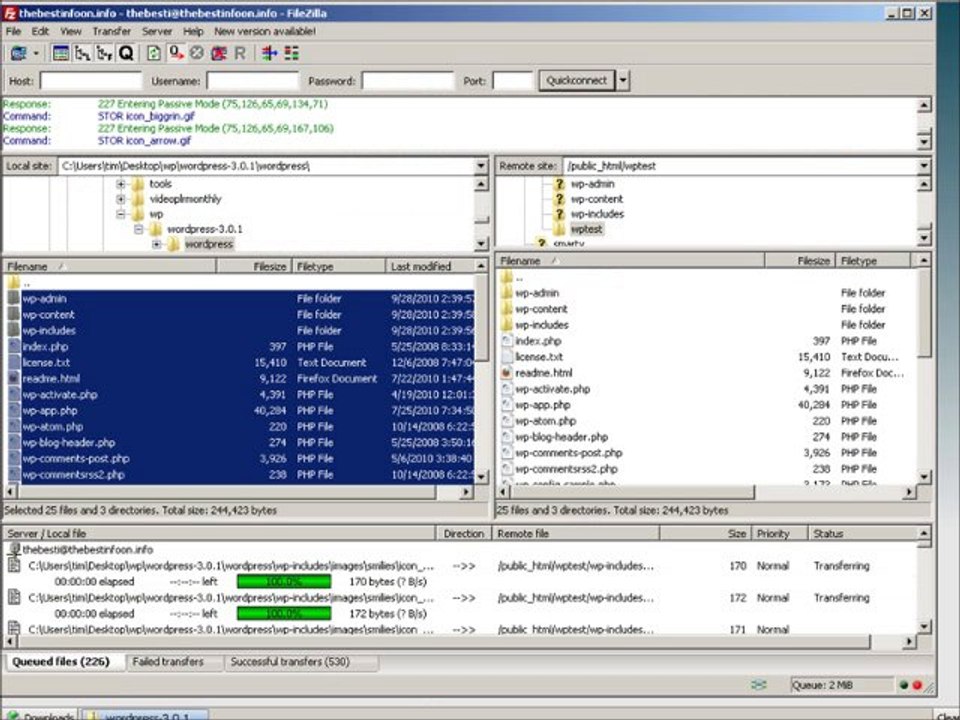Click the process queue toolbar icon
This screenshot has width=960, height=720.
(176, 53)
